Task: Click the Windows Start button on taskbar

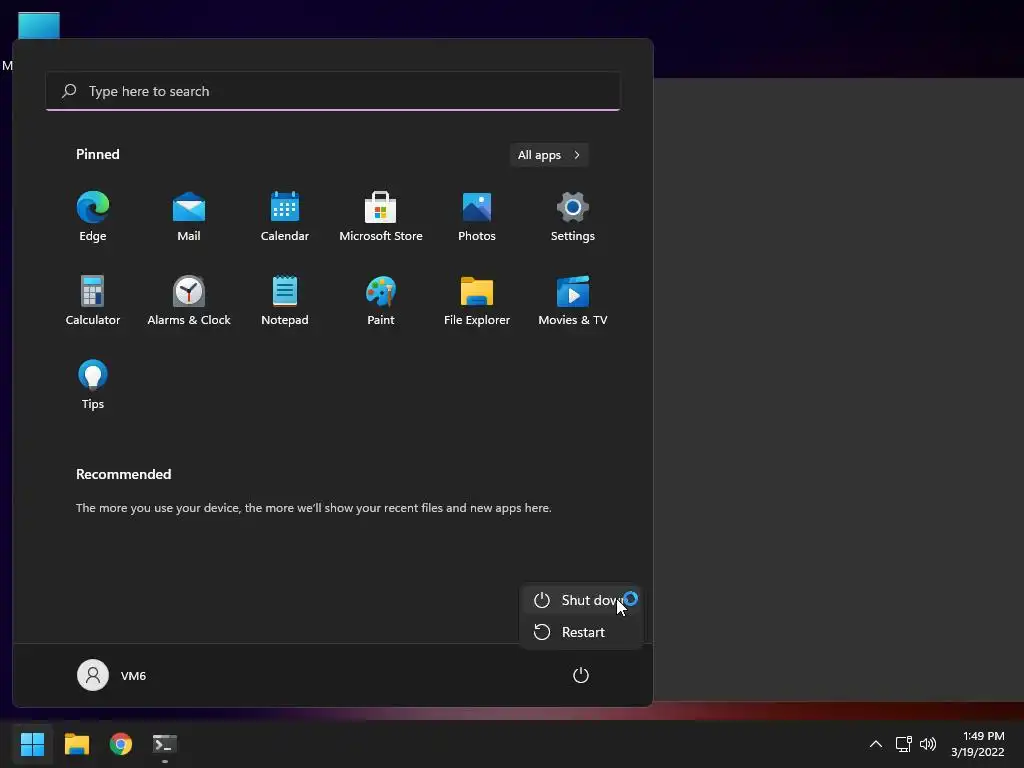Action: tap(32, 744)
